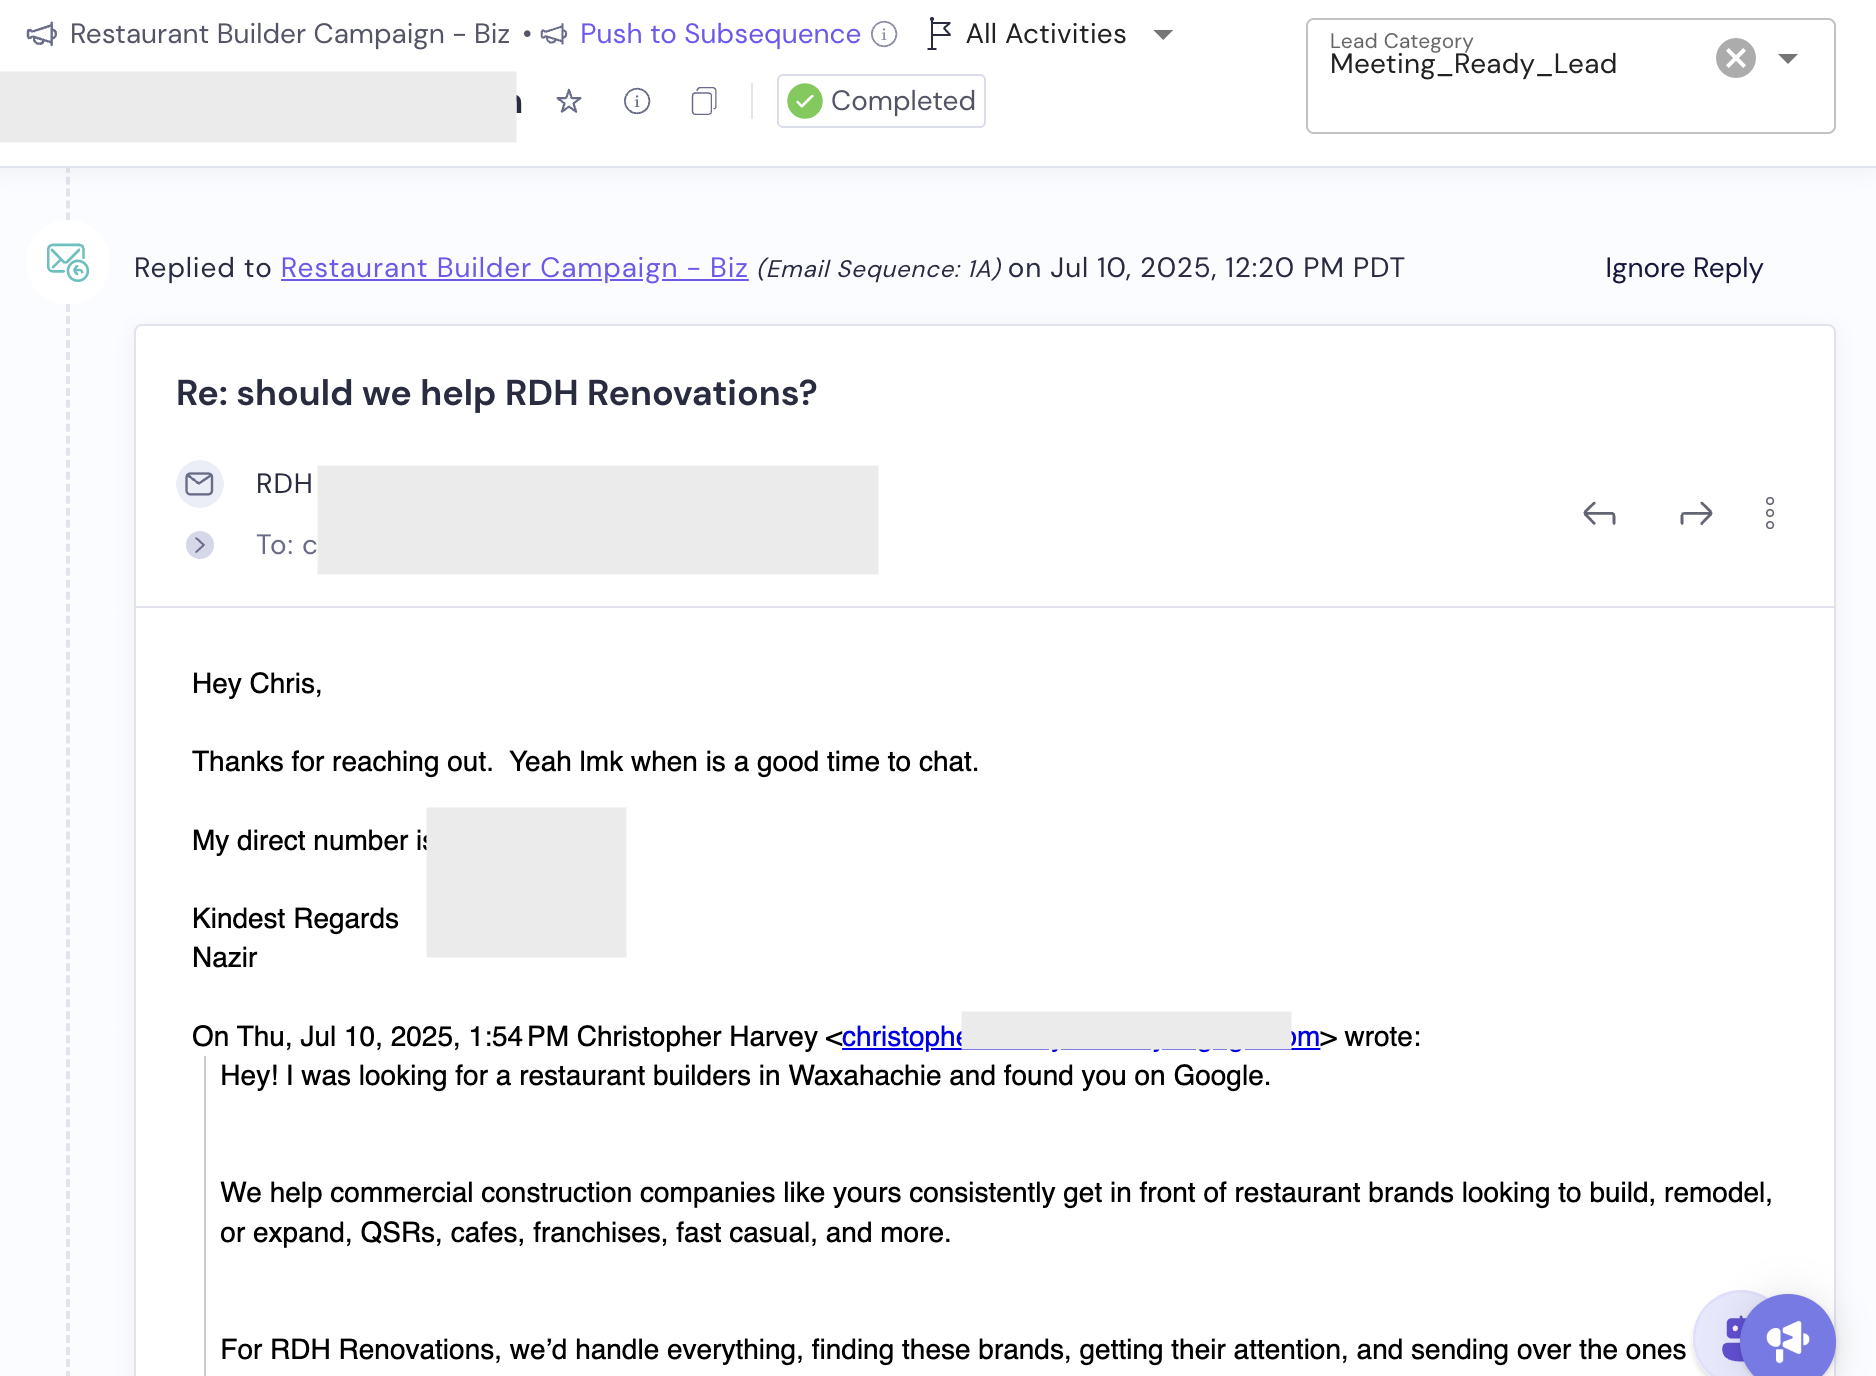This screenshot has height=1376, width=1876.
Task: Click the copy icon beside Completed
Action: click(x=704, y=101)
